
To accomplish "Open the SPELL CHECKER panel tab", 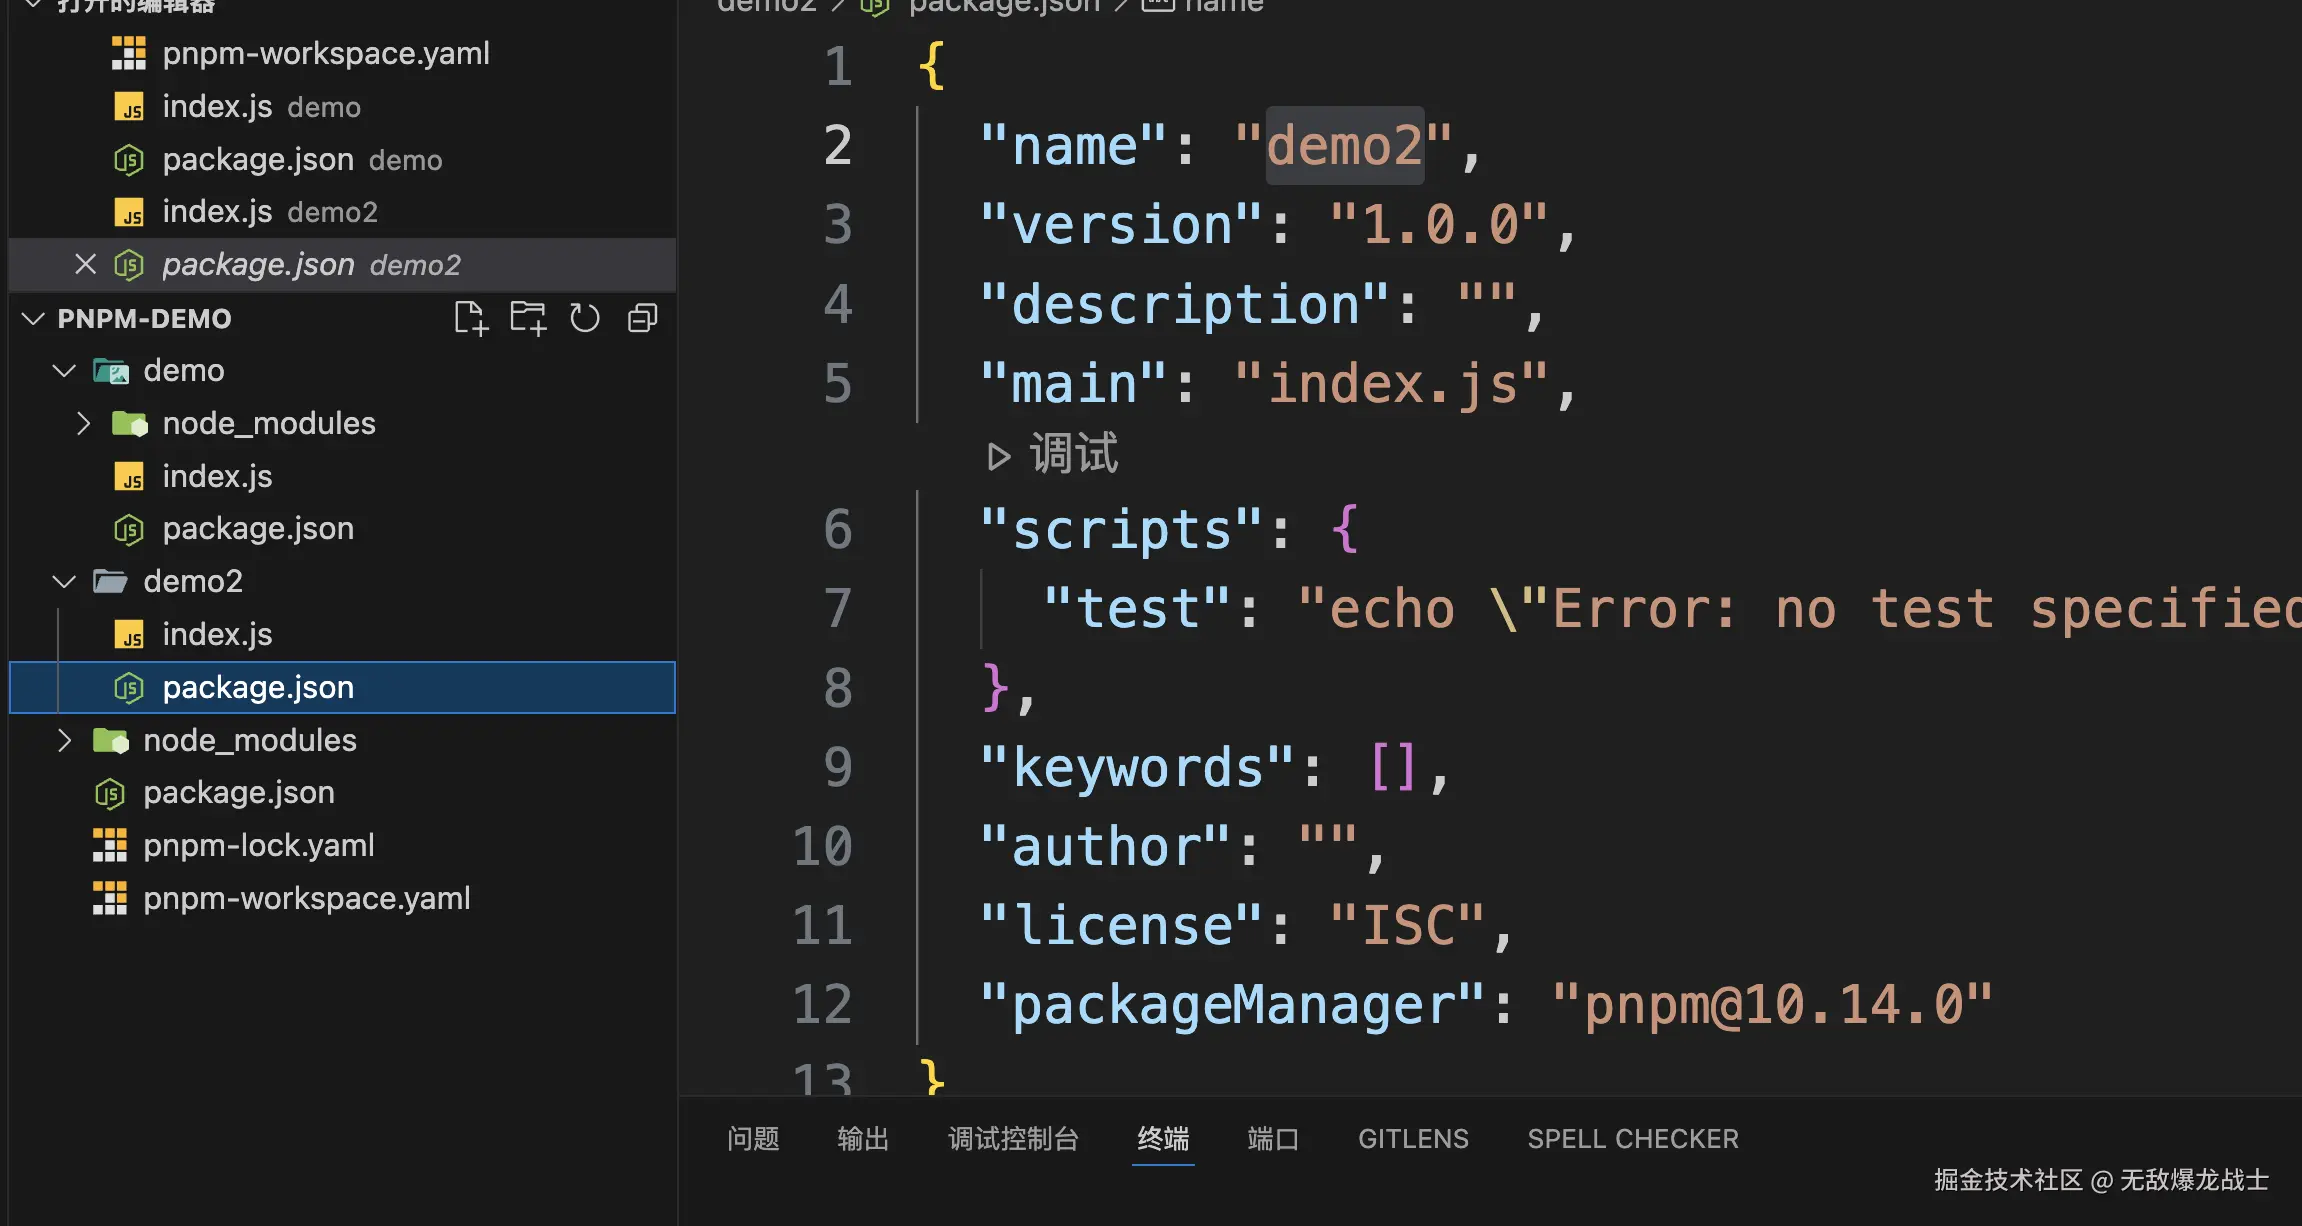I will tap(1632, 1138).
